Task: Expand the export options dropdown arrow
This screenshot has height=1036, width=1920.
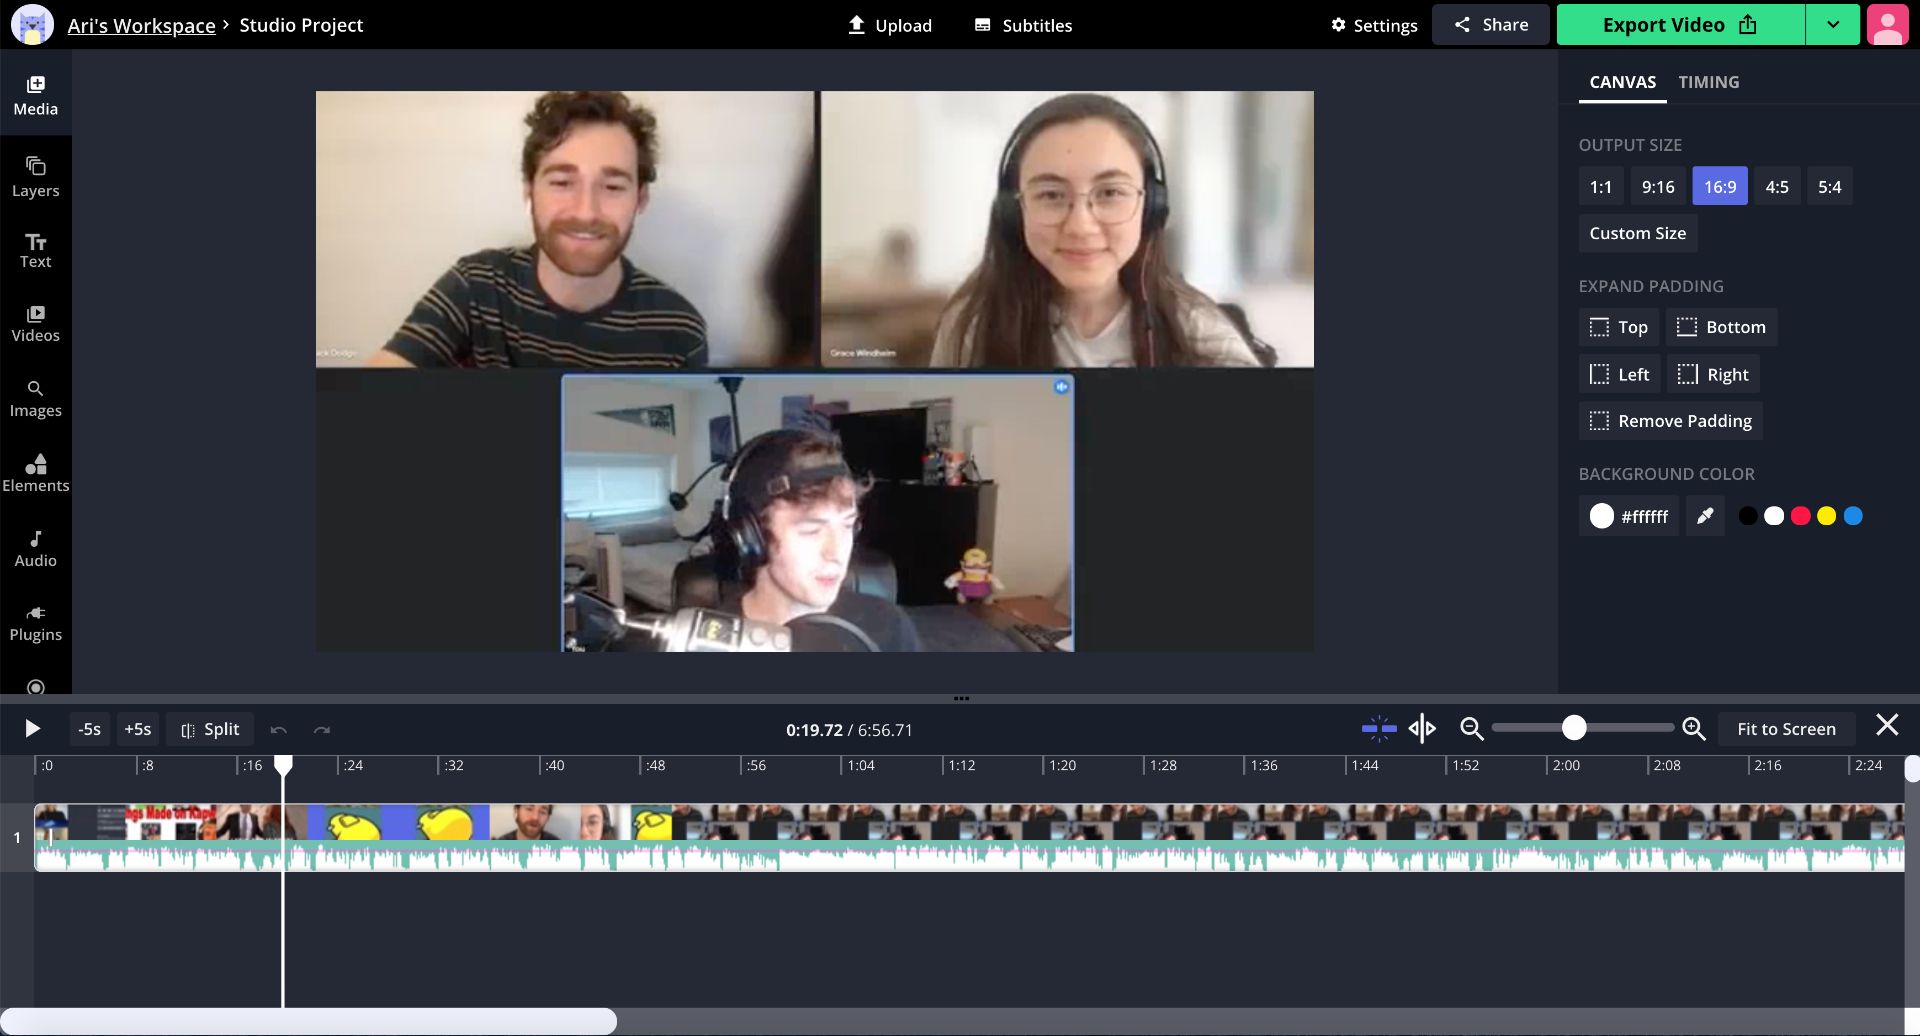Action: pos(1833,25)
